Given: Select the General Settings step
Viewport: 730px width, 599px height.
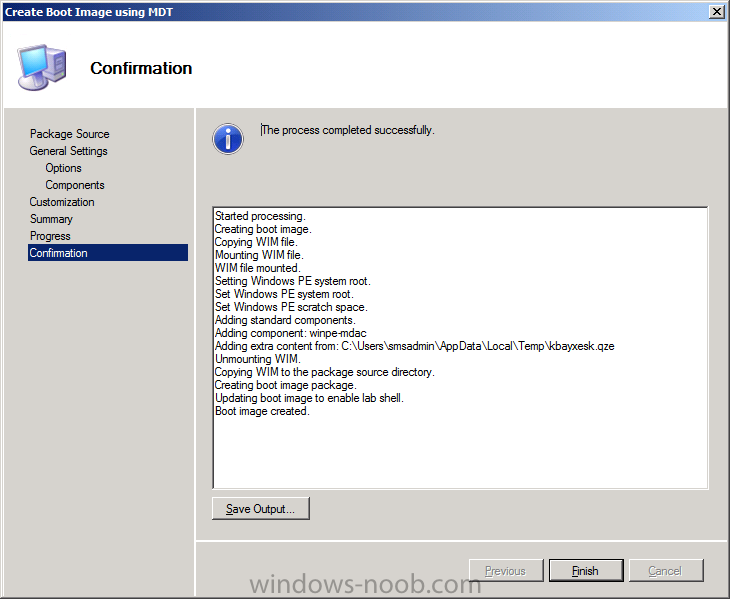Looking at the screenshot, I should point(68,151).
